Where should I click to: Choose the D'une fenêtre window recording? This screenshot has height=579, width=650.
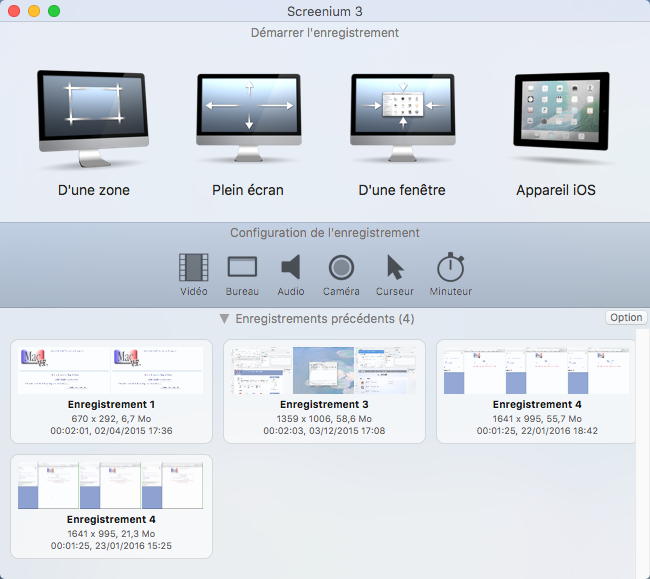[x=403, y=118]
